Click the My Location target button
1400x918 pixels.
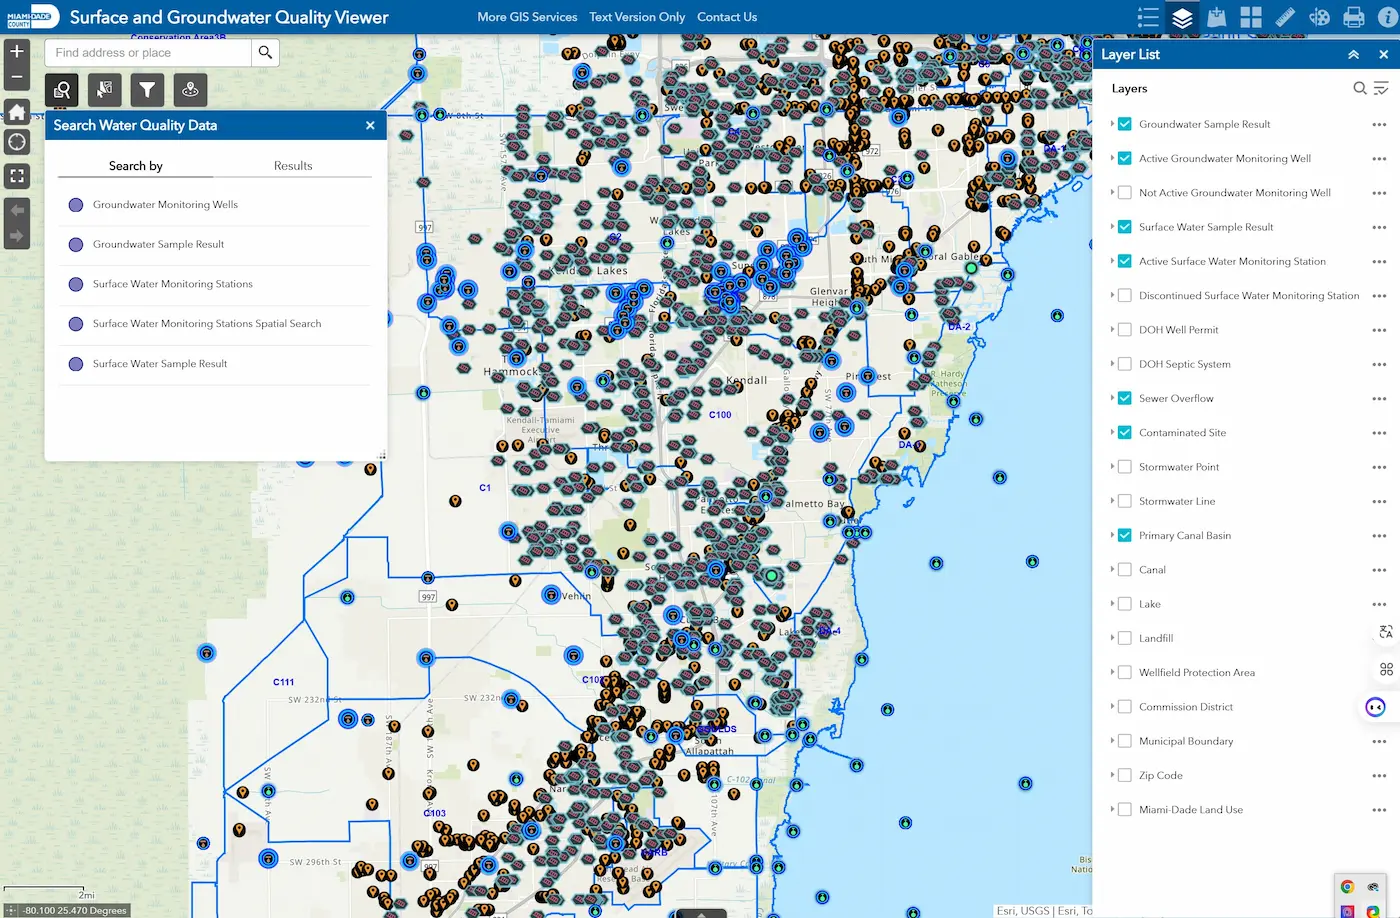(x=17, y=142)
